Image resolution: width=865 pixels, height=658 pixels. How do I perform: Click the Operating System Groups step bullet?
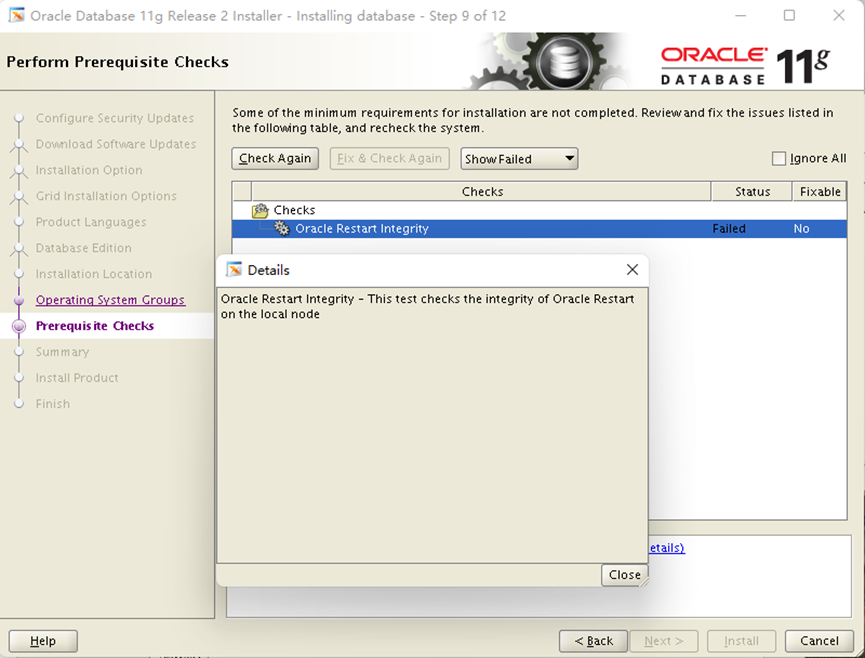[19, 300]
